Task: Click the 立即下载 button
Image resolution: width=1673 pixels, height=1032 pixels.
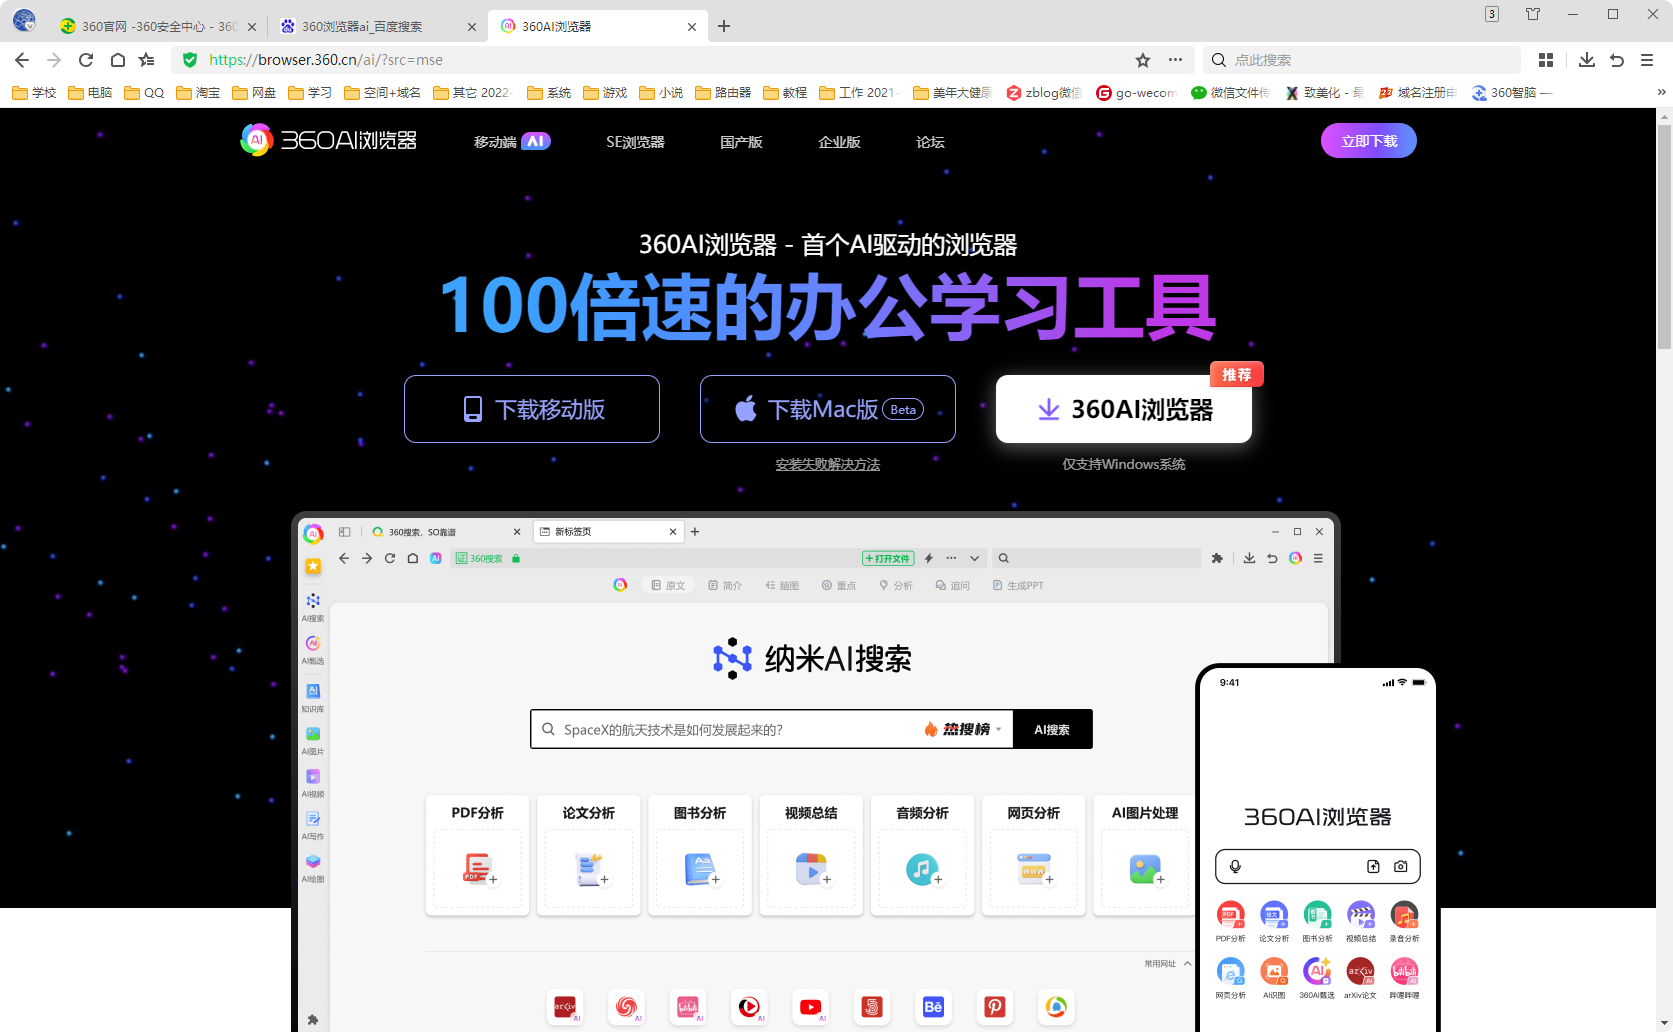Action: point(1369,141)
